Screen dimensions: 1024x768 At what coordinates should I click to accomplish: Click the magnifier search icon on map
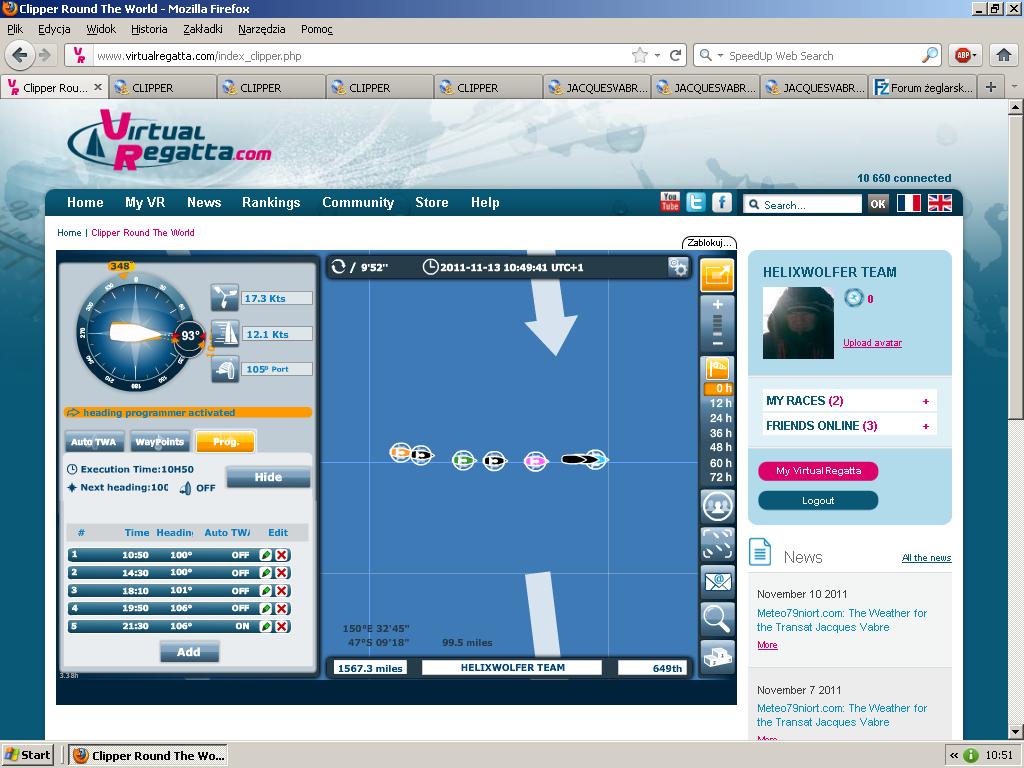click(717, 619)
